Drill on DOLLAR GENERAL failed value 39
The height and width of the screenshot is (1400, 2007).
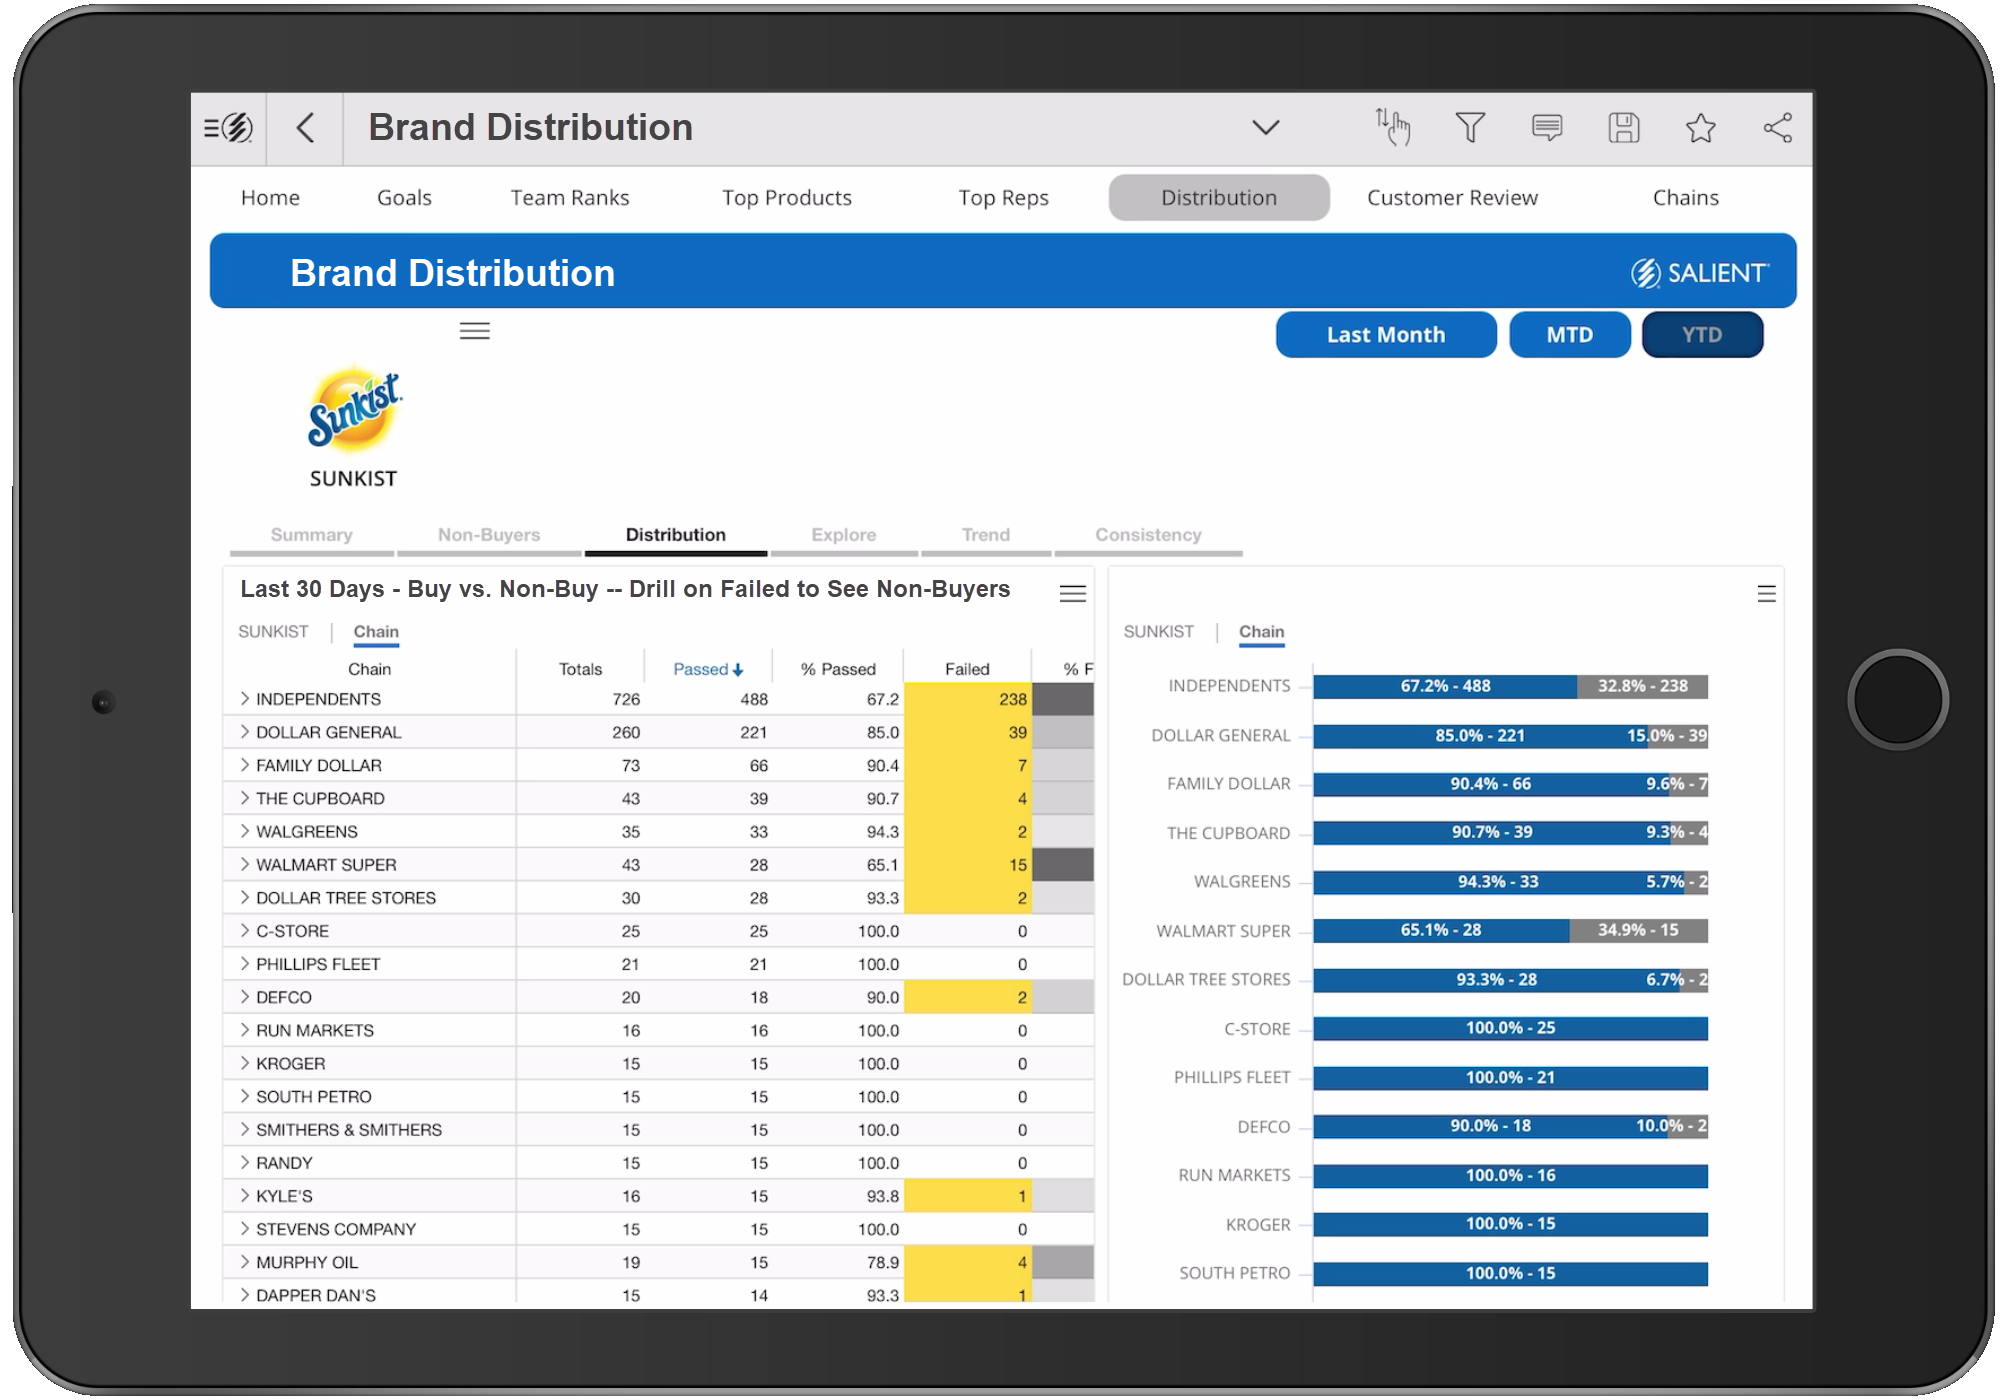click(x=967, y=732)
